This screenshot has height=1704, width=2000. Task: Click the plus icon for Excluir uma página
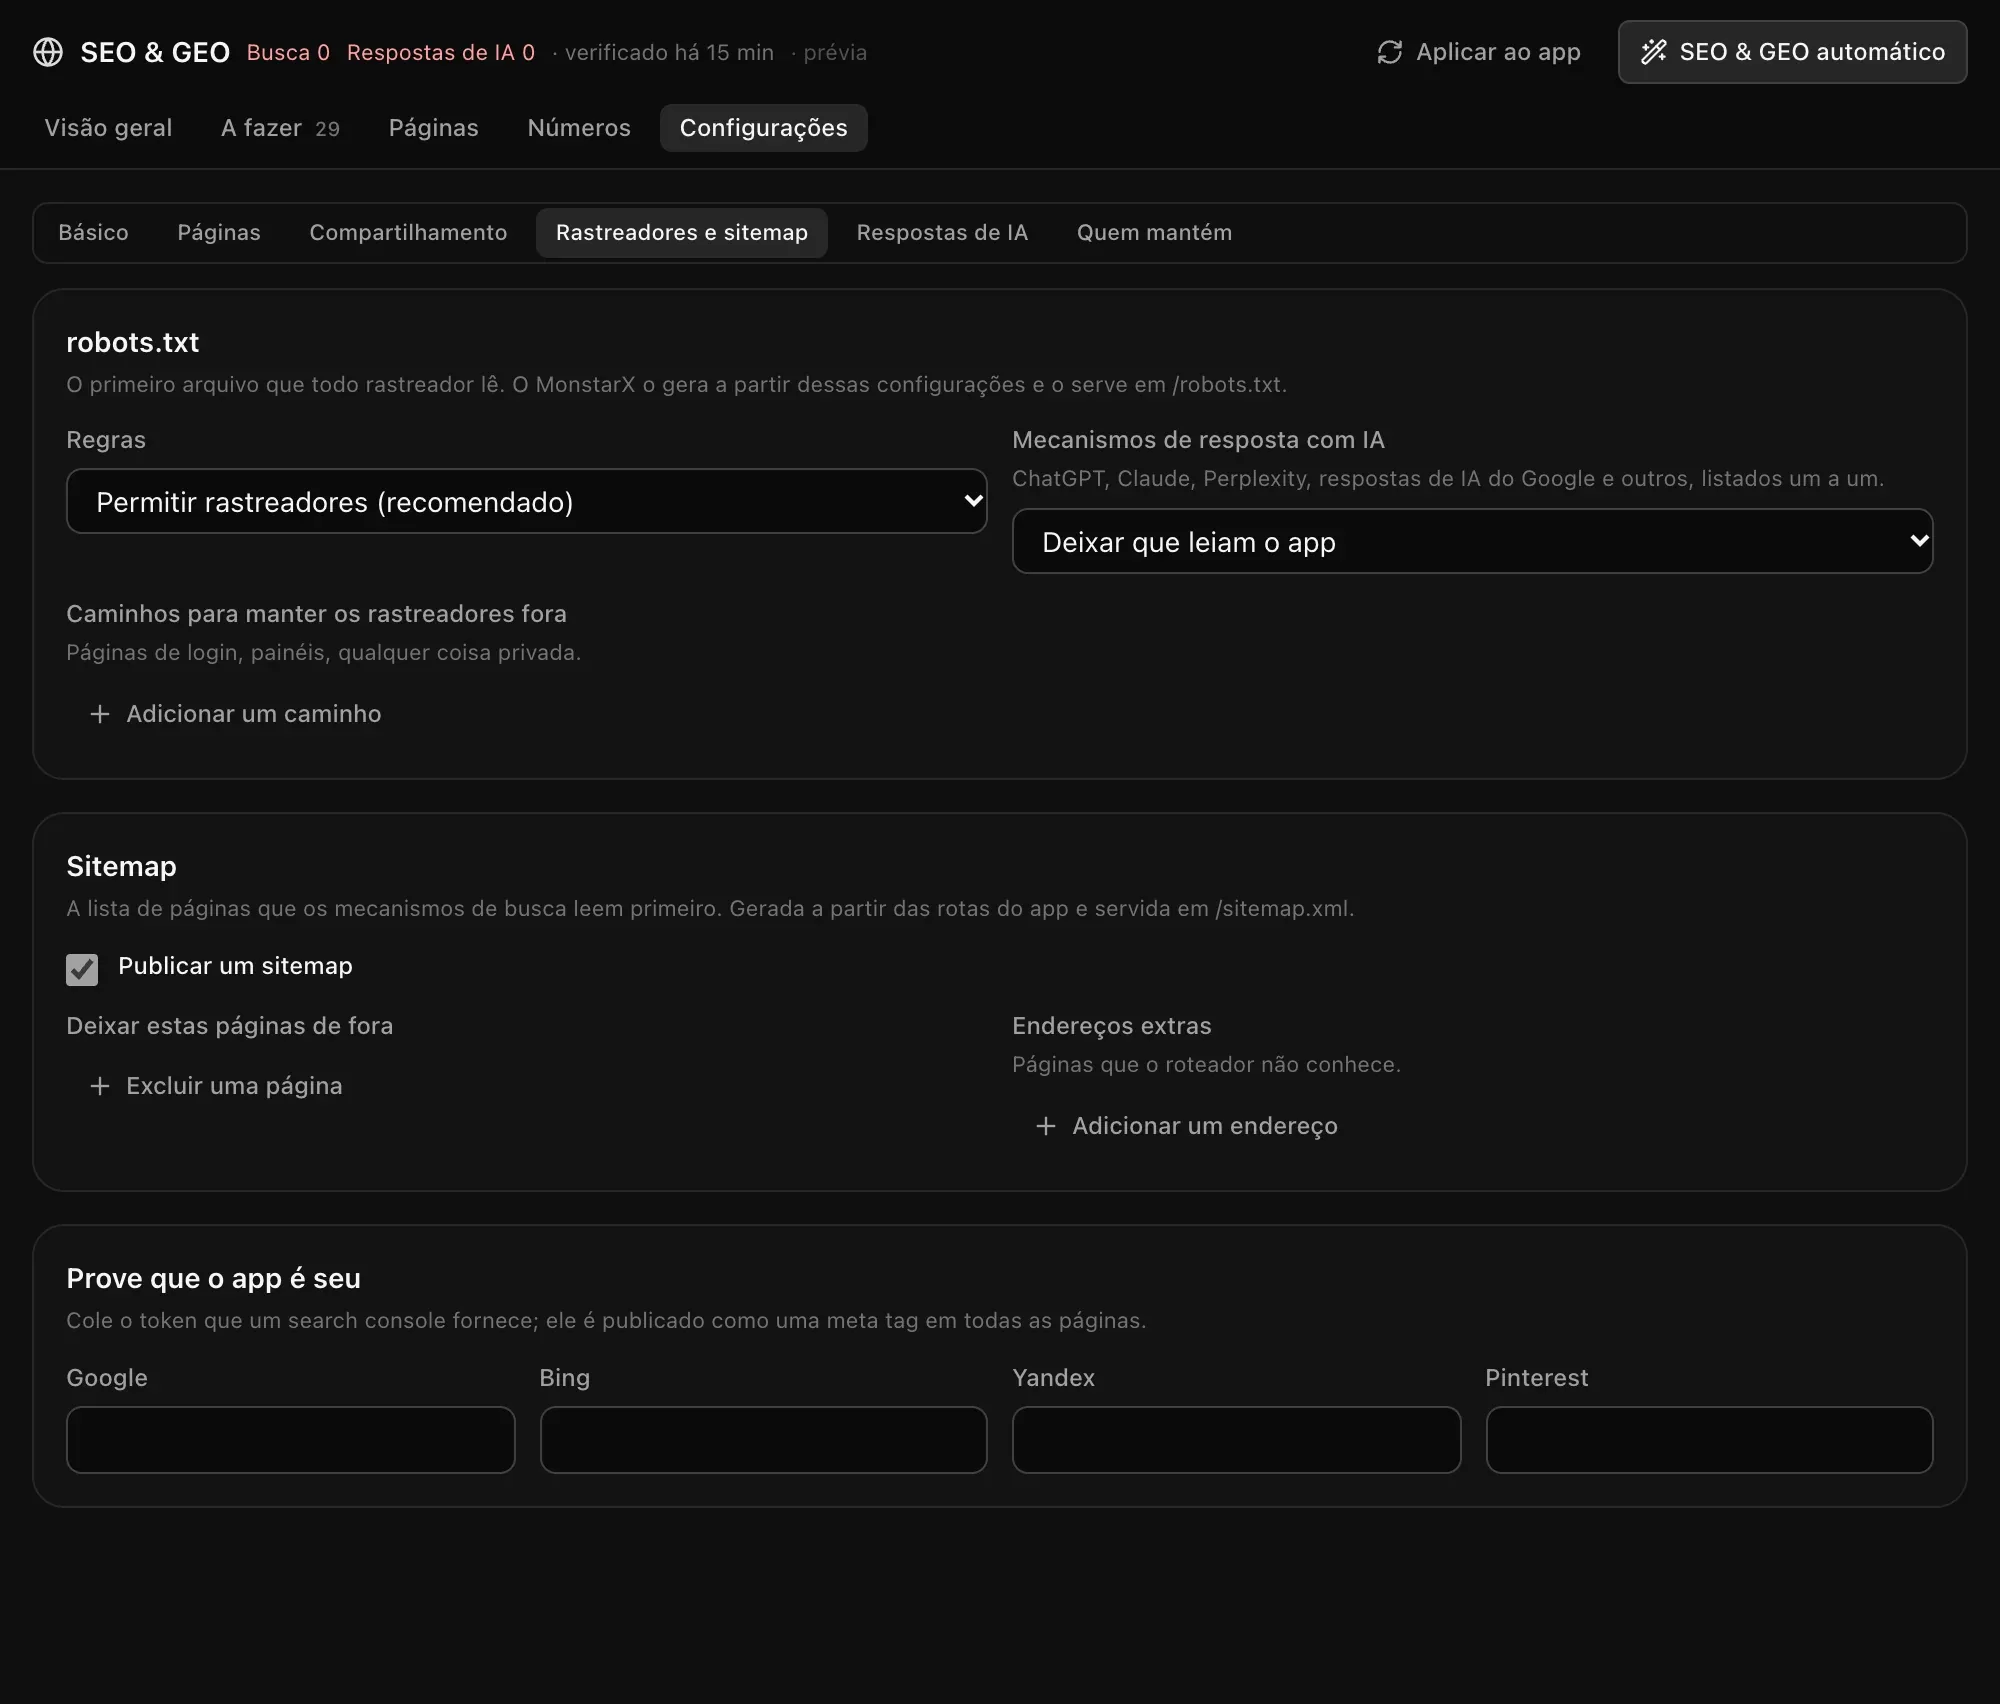100,1086
